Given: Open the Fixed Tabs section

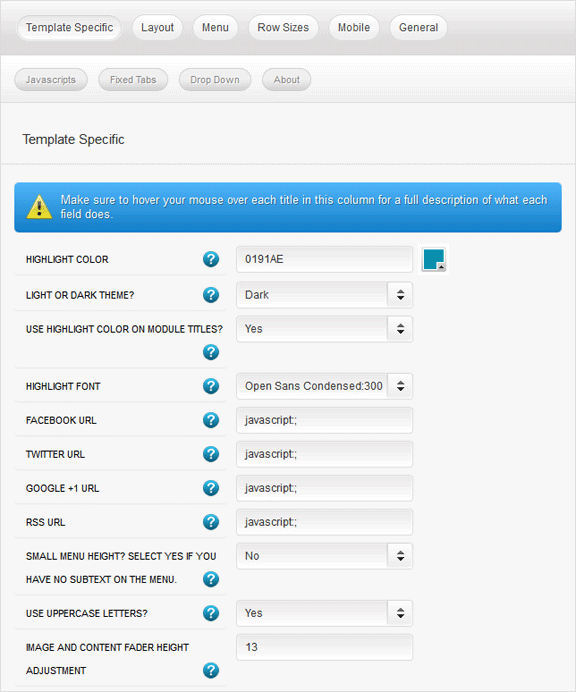Looking at the screenshot, I should (133, 80).
